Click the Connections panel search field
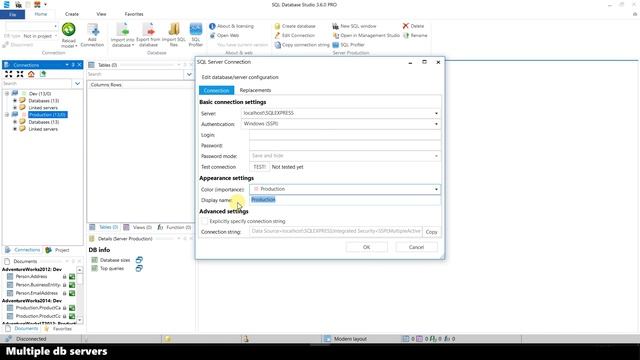 click(x=37, y=84)
